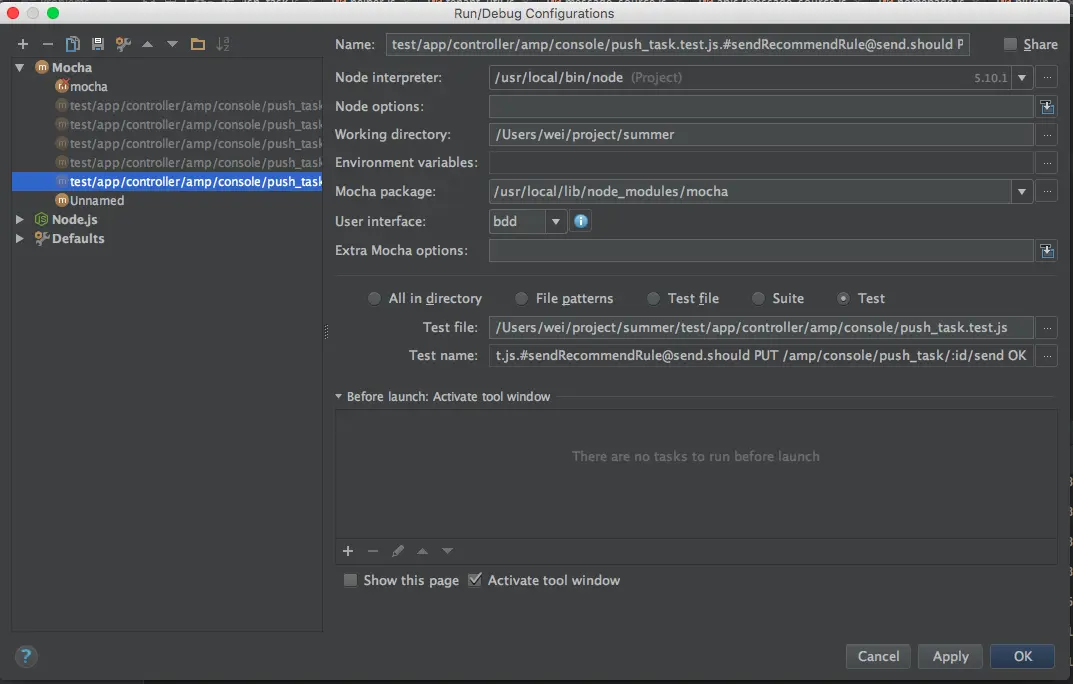The image size is (1073, 684).
Task: Edit the before launch task pencil icon
Action: (398, 551)
